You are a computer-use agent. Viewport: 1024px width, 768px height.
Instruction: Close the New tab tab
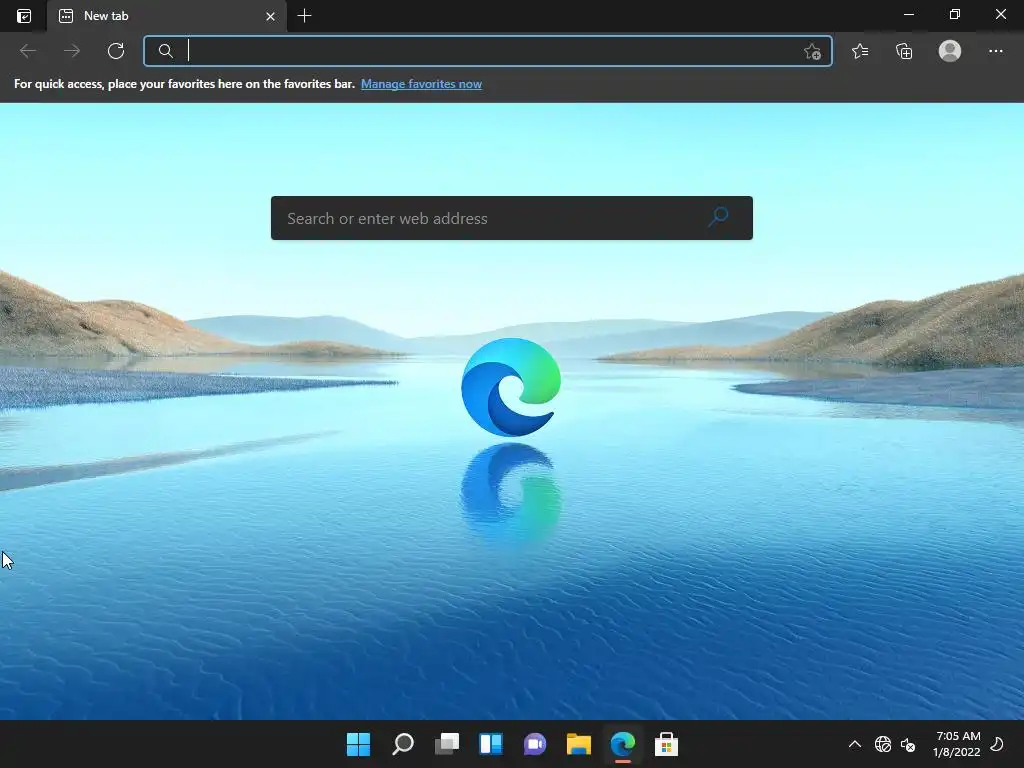pyautogui.click(x=270, y=16)
